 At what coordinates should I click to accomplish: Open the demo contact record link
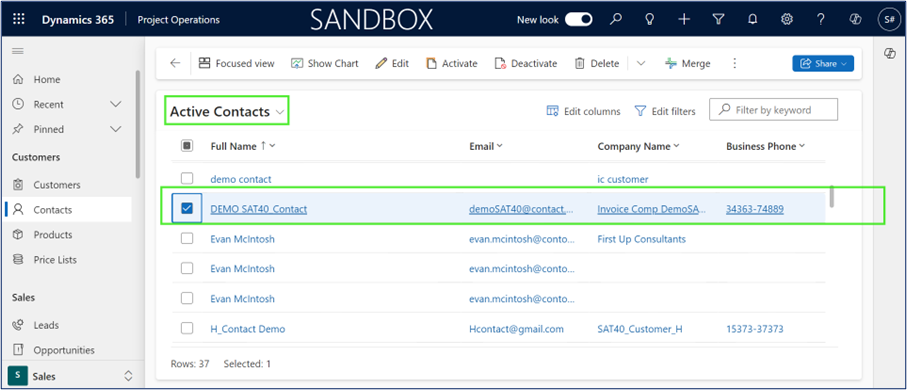tap(241, 179)
